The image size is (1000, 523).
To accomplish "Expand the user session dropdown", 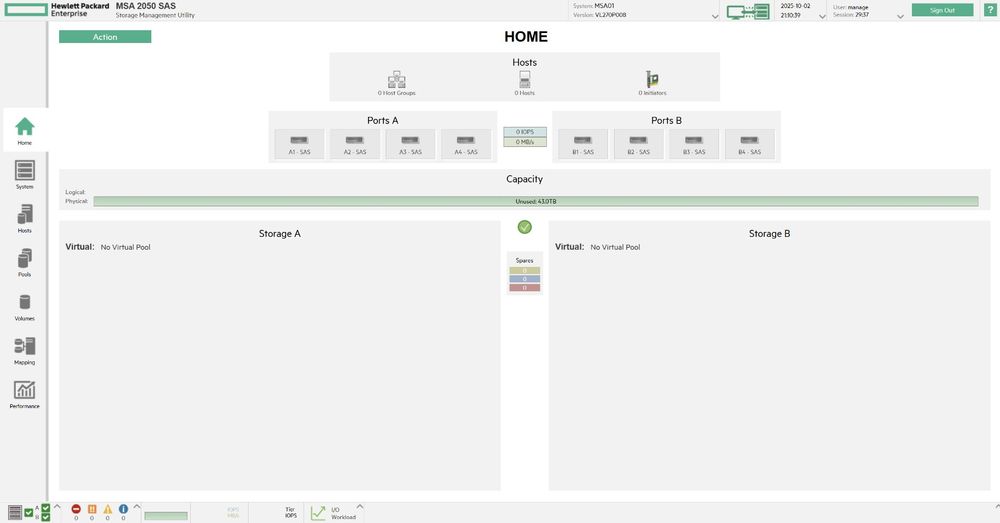I will click(901, 16).
